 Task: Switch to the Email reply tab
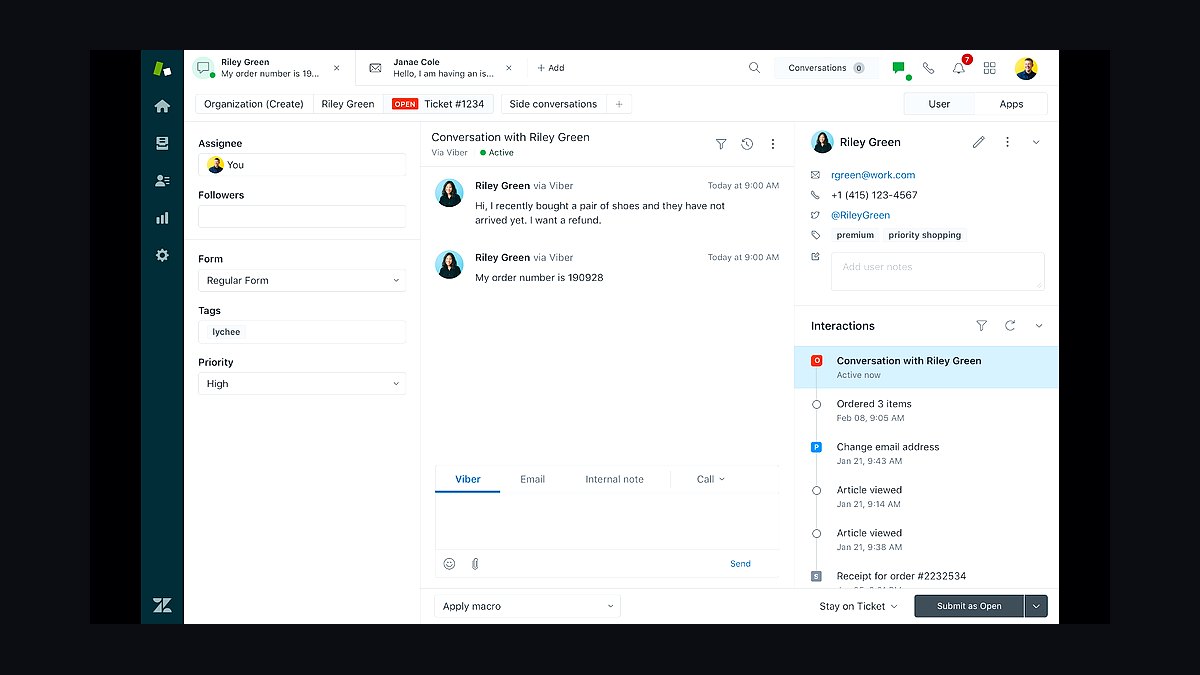tap(532, 479)
